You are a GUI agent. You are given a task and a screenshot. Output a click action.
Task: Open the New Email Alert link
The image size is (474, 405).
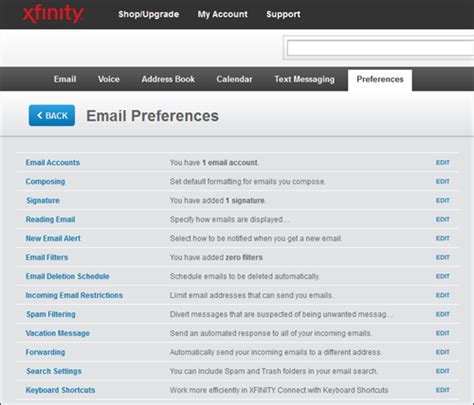[x=53, y=238]
